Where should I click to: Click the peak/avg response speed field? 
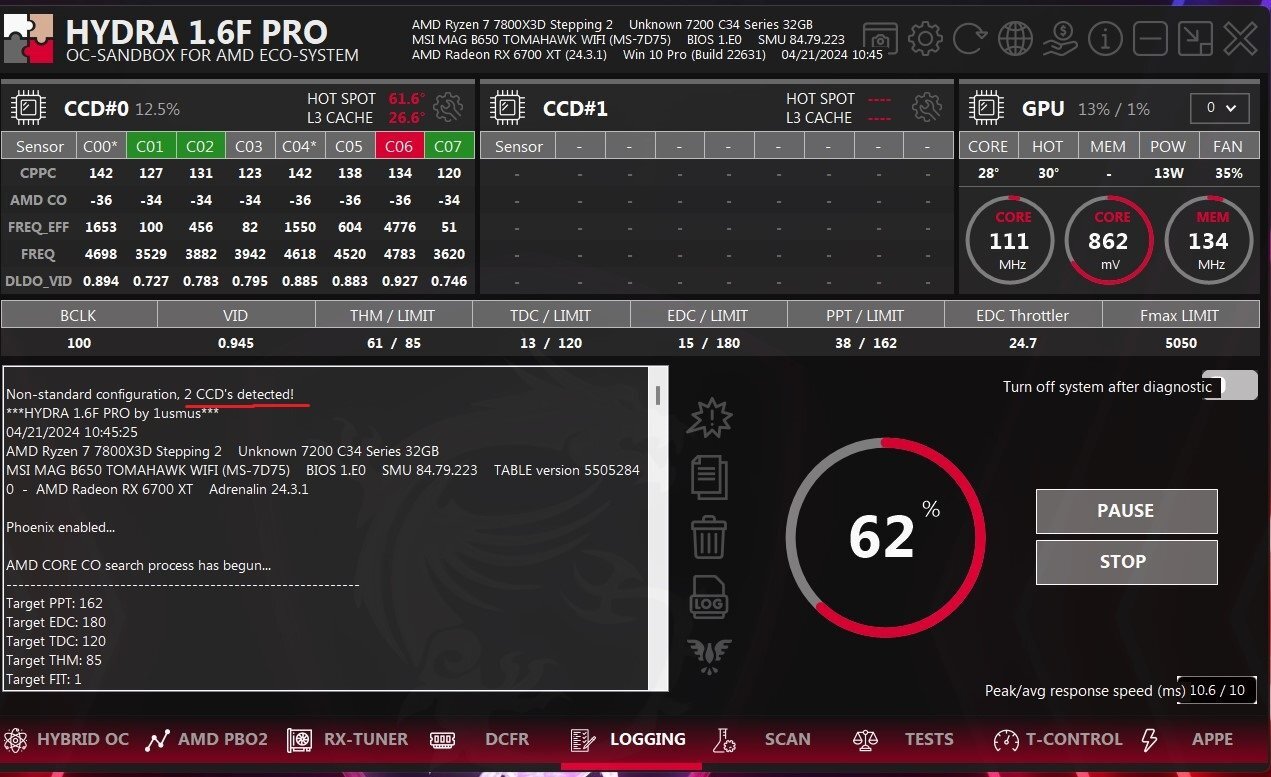point(1216,690)
